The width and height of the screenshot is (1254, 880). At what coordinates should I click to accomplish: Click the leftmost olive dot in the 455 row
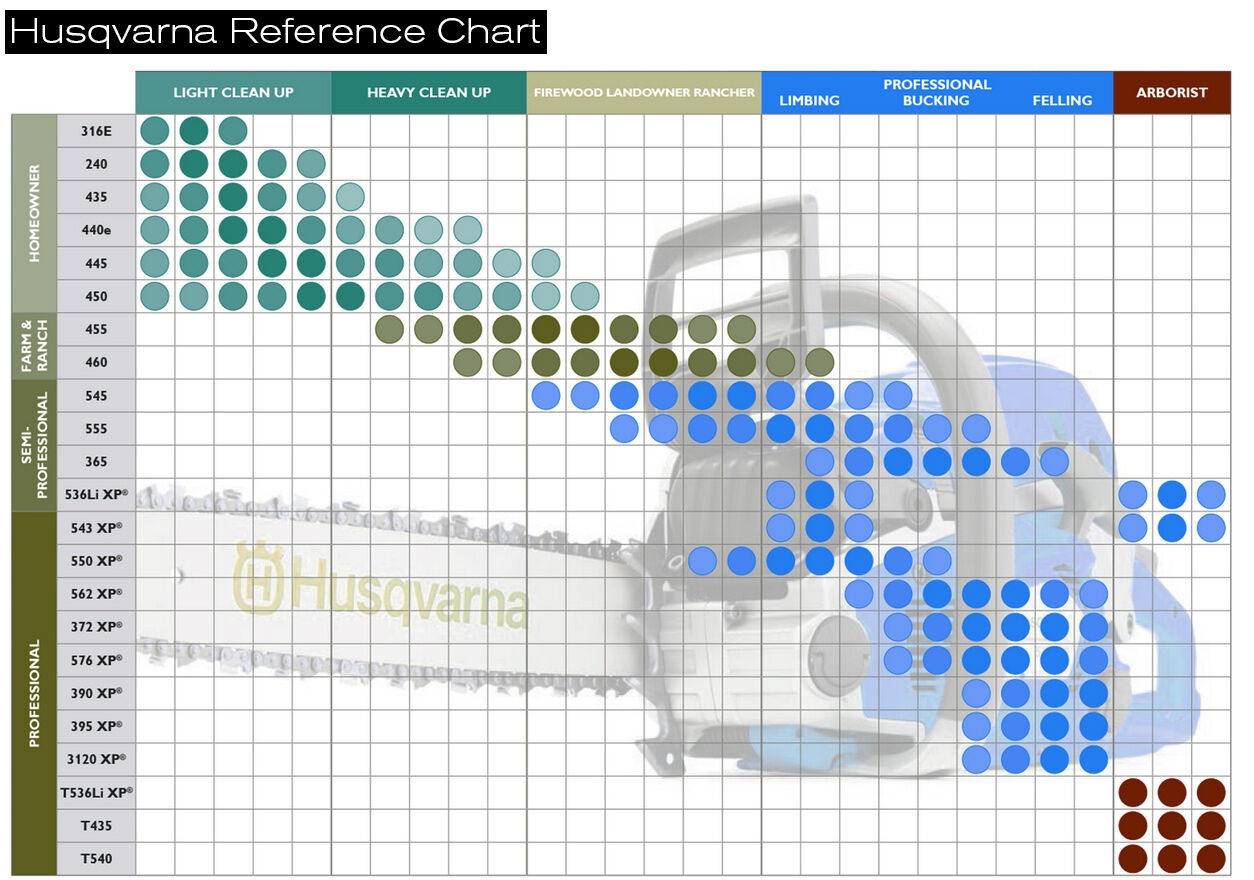click(x=389, y=329)
